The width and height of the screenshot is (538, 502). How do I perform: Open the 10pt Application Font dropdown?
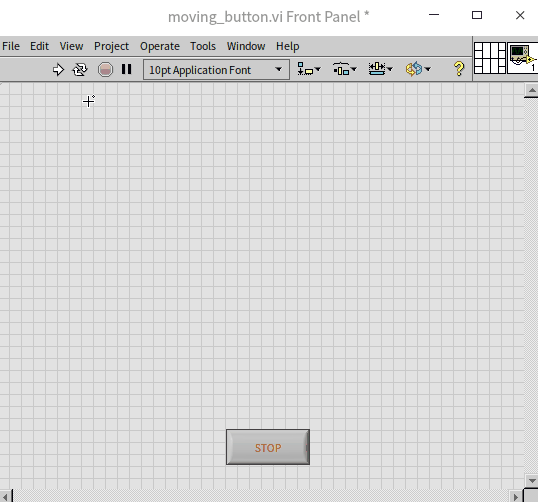(216, 70)
